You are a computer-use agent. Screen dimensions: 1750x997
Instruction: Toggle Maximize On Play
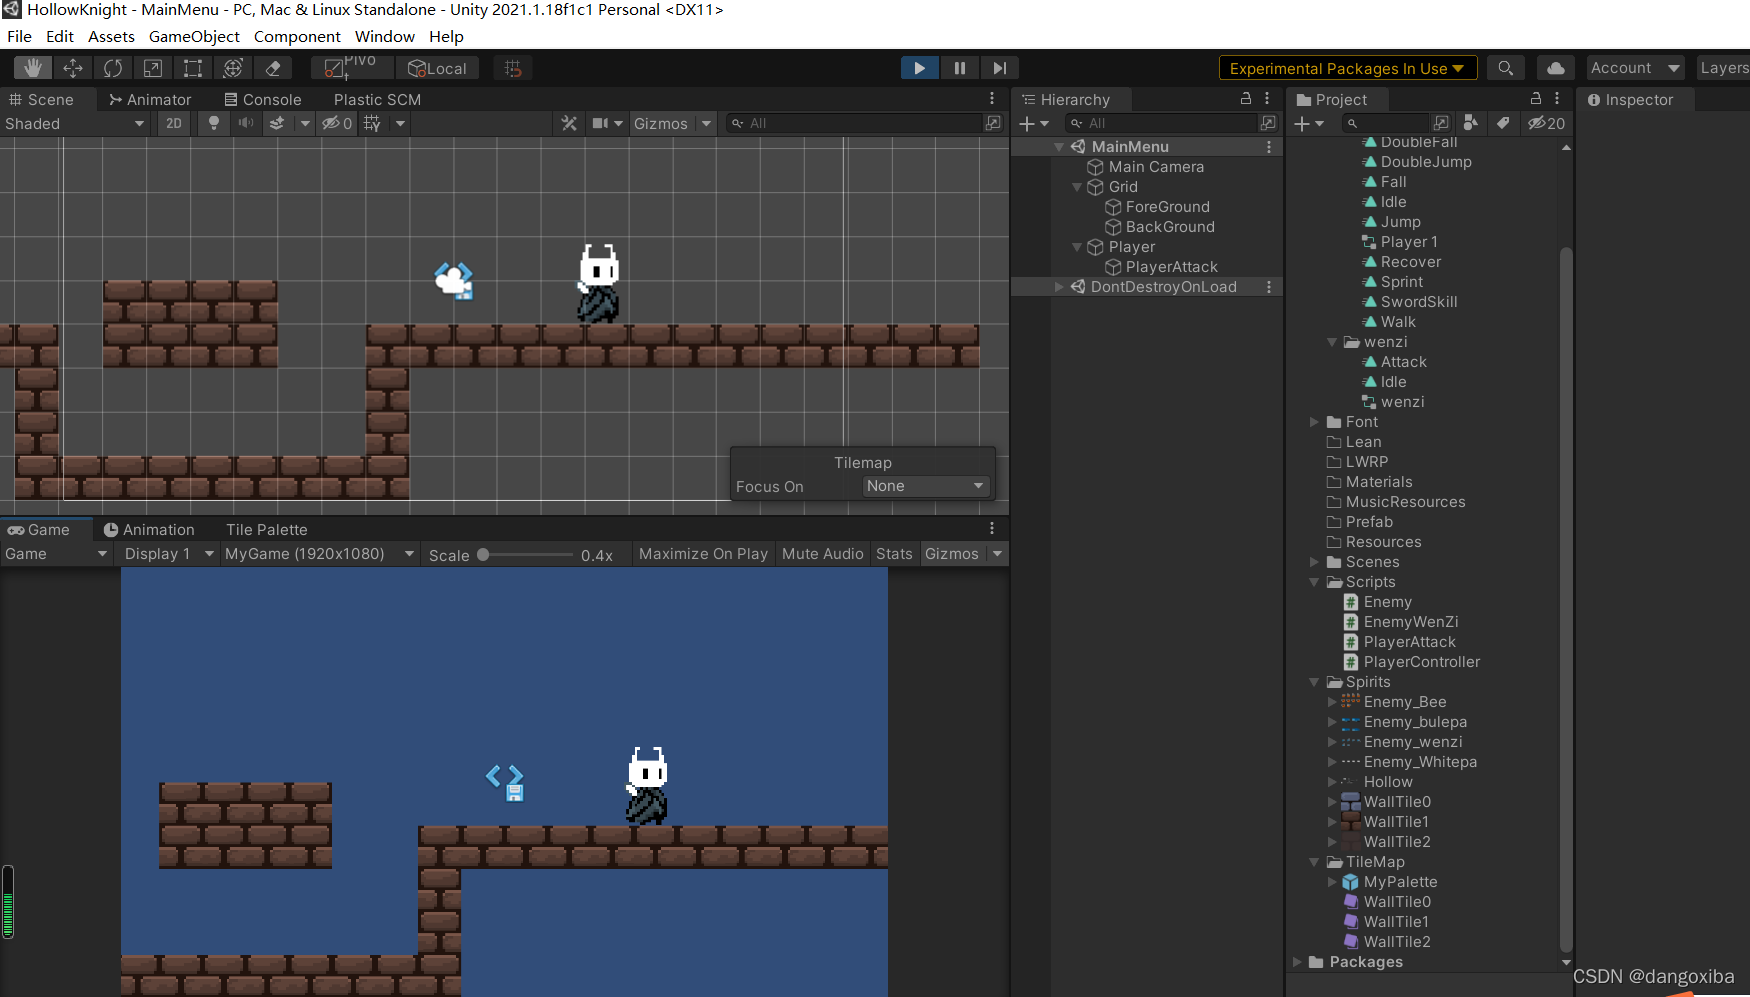(x=703, y=554)
